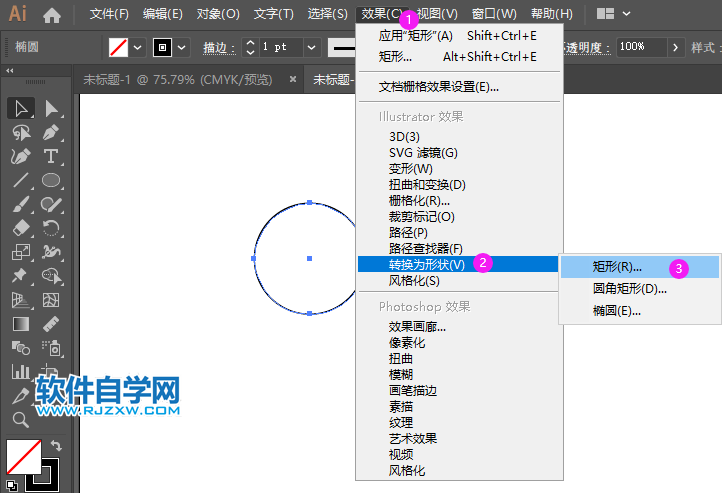The height and width of the screenshot is (493, 722).
Task: Select the Column Graph tool
Action: click(20, 371)
